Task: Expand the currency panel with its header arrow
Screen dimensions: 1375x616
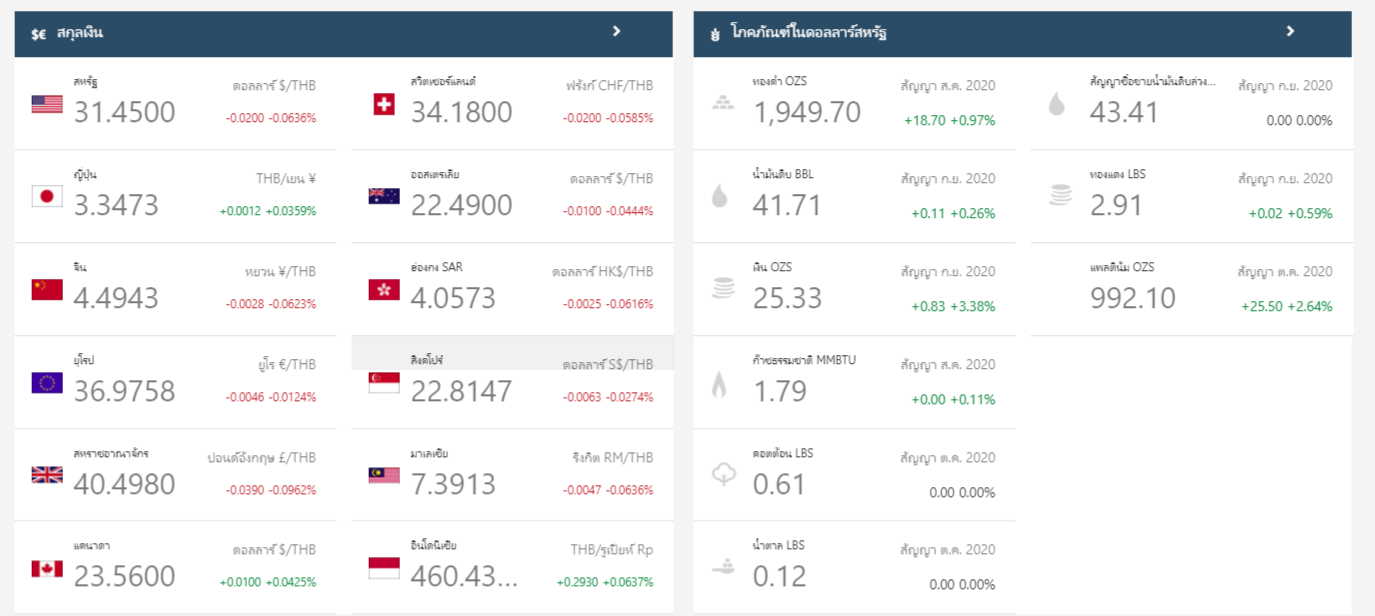Action: point(617,32)
